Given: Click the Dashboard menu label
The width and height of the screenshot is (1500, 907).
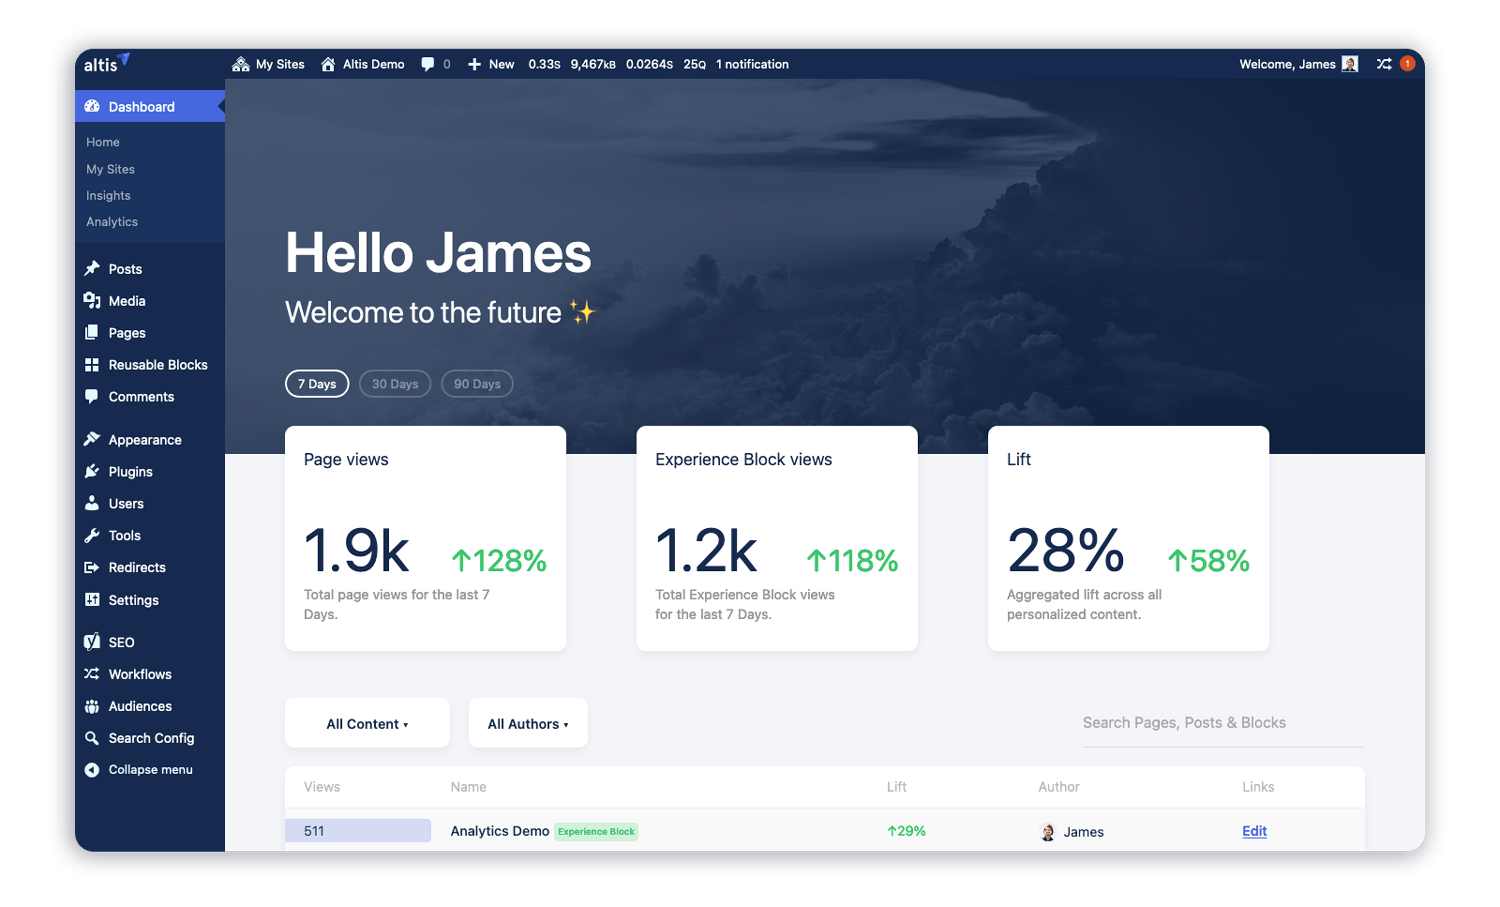Looking at the screenshot, I should point(141,107).
